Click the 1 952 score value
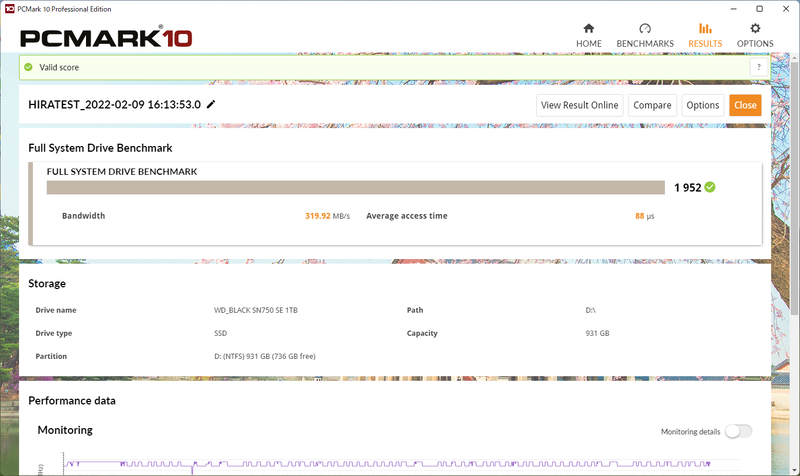This screenshot has width=800, height=476. click(x=687, y=188)
